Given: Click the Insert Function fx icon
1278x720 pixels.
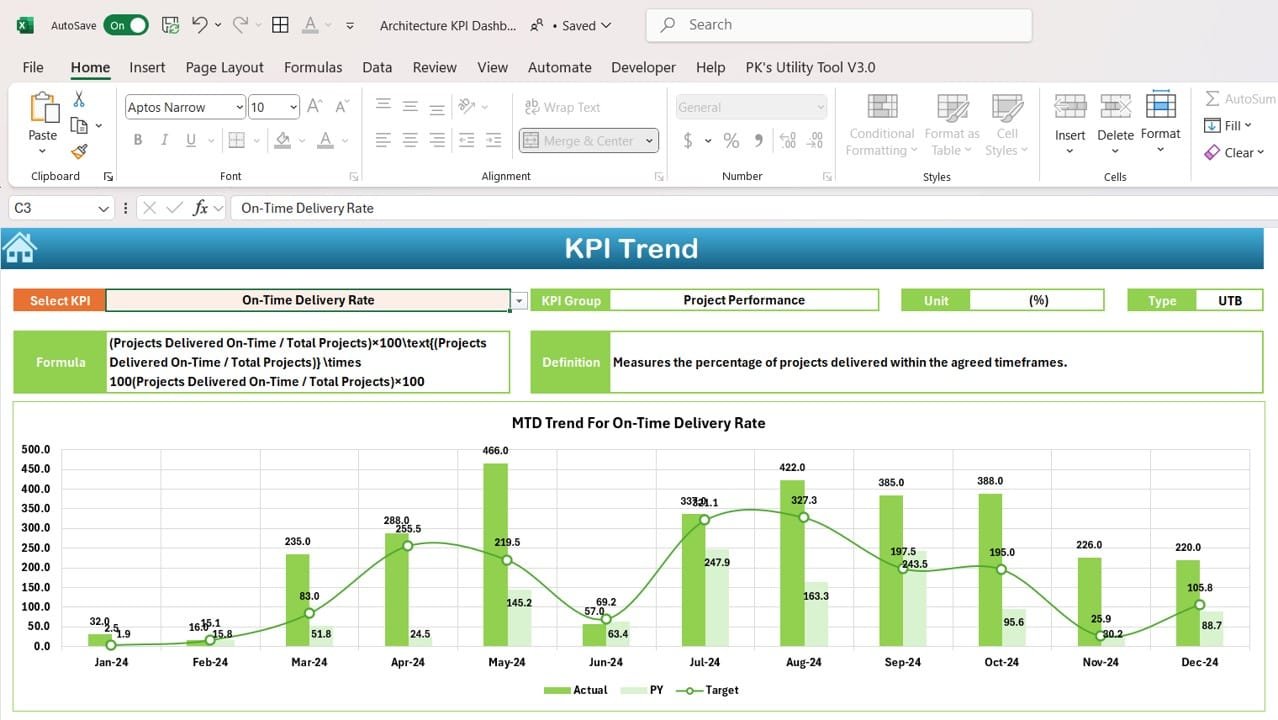Looking at the screenshot, I should pyautogui.click(x=200, y=208).
